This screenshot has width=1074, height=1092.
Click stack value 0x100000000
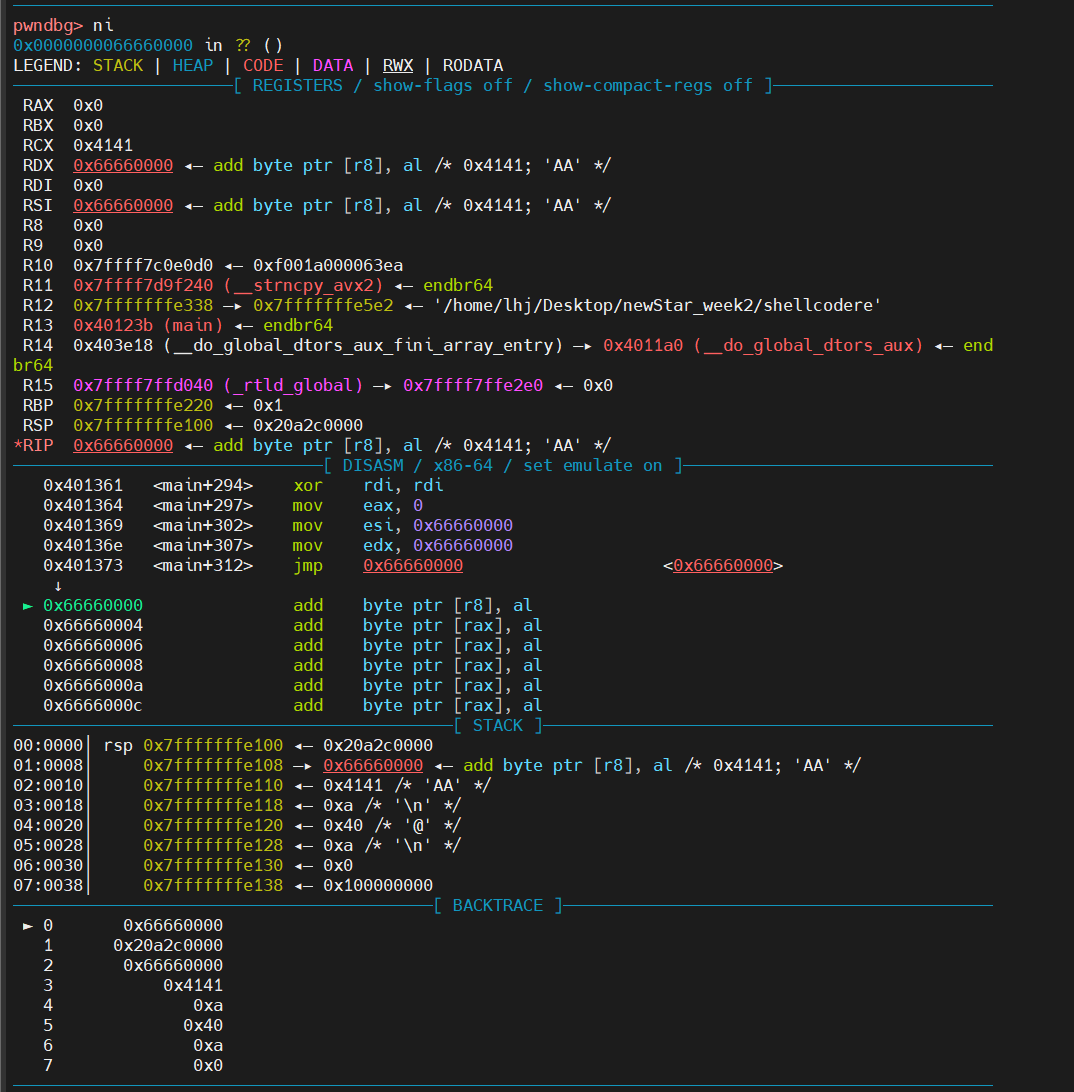[x=378, y=886]
